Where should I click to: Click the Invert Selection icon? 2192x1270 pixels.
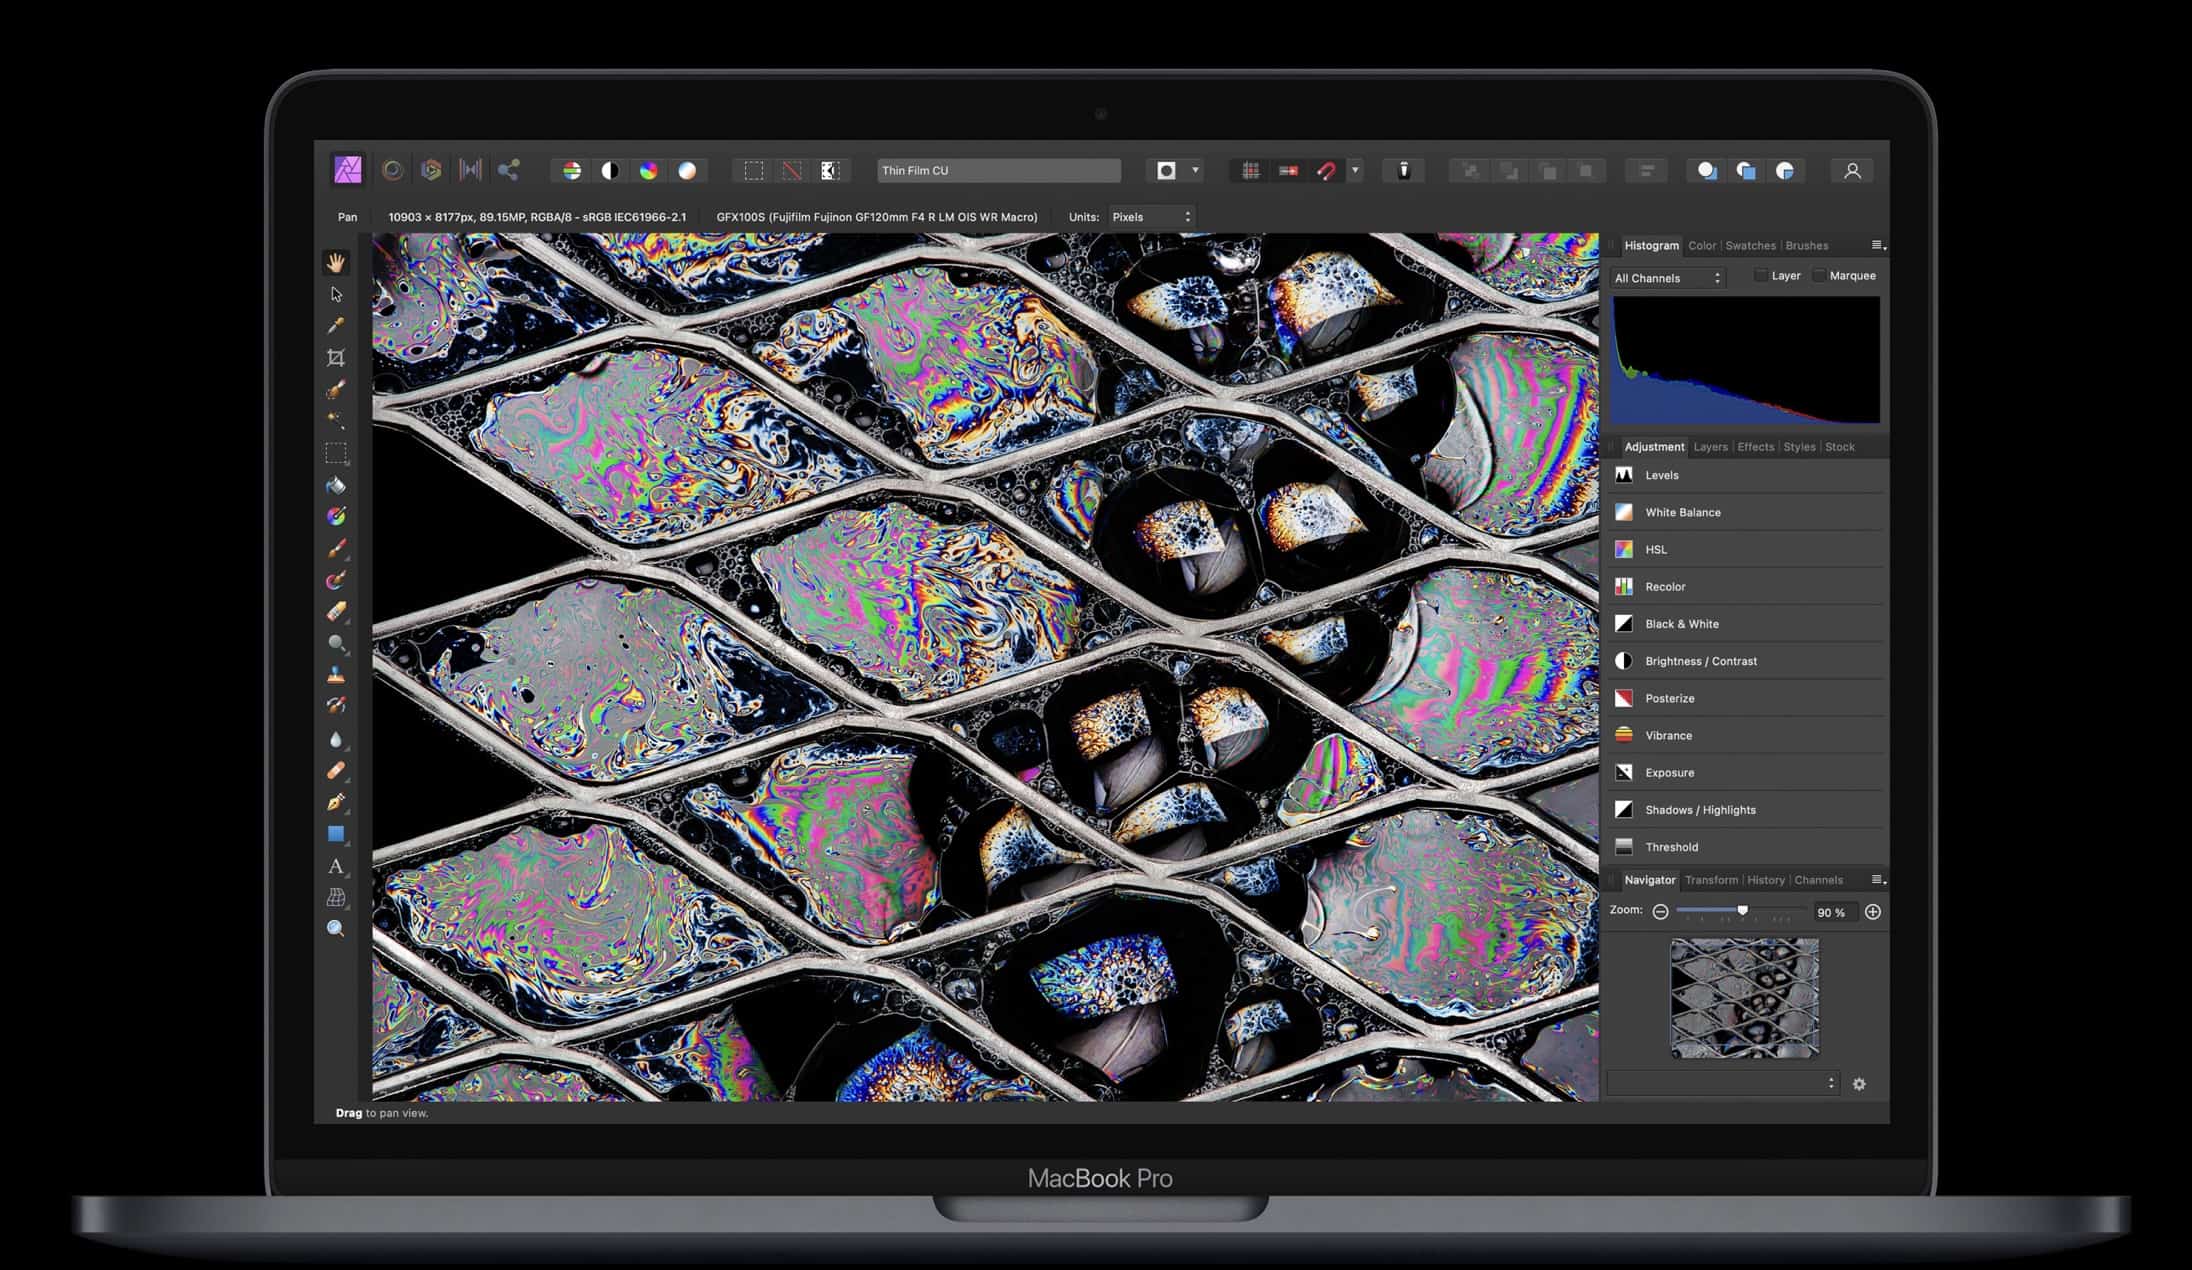tap(830, 171)
